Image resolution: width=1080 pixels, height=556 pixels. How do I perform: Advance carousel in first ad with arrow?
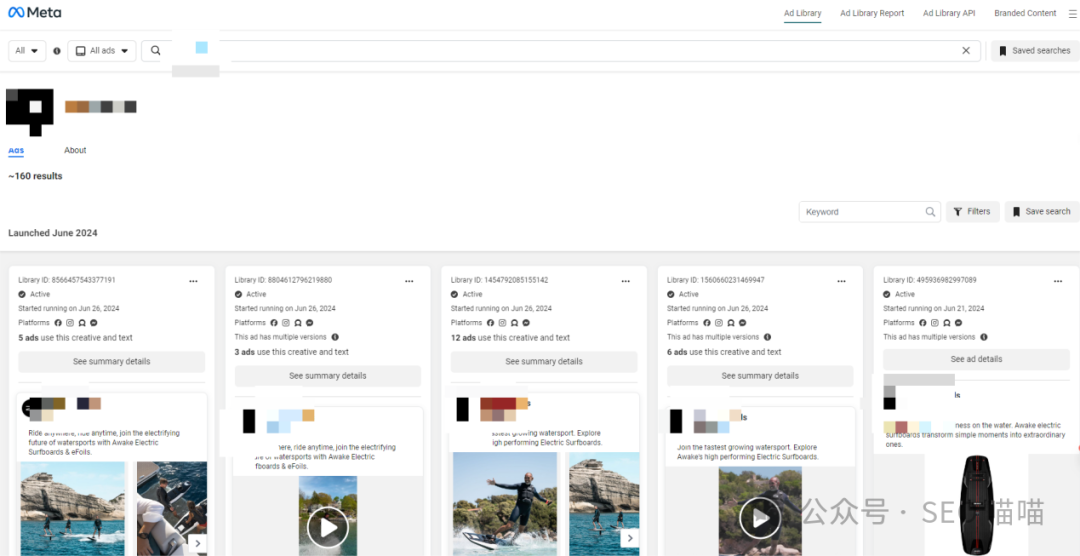198,543
